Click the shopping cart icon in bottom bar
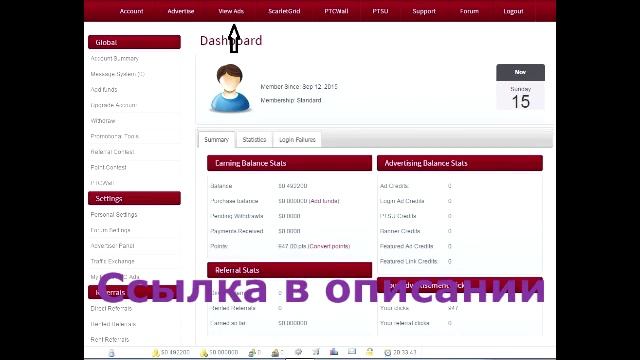Screen dimensions: 640x360 point(316,352)
